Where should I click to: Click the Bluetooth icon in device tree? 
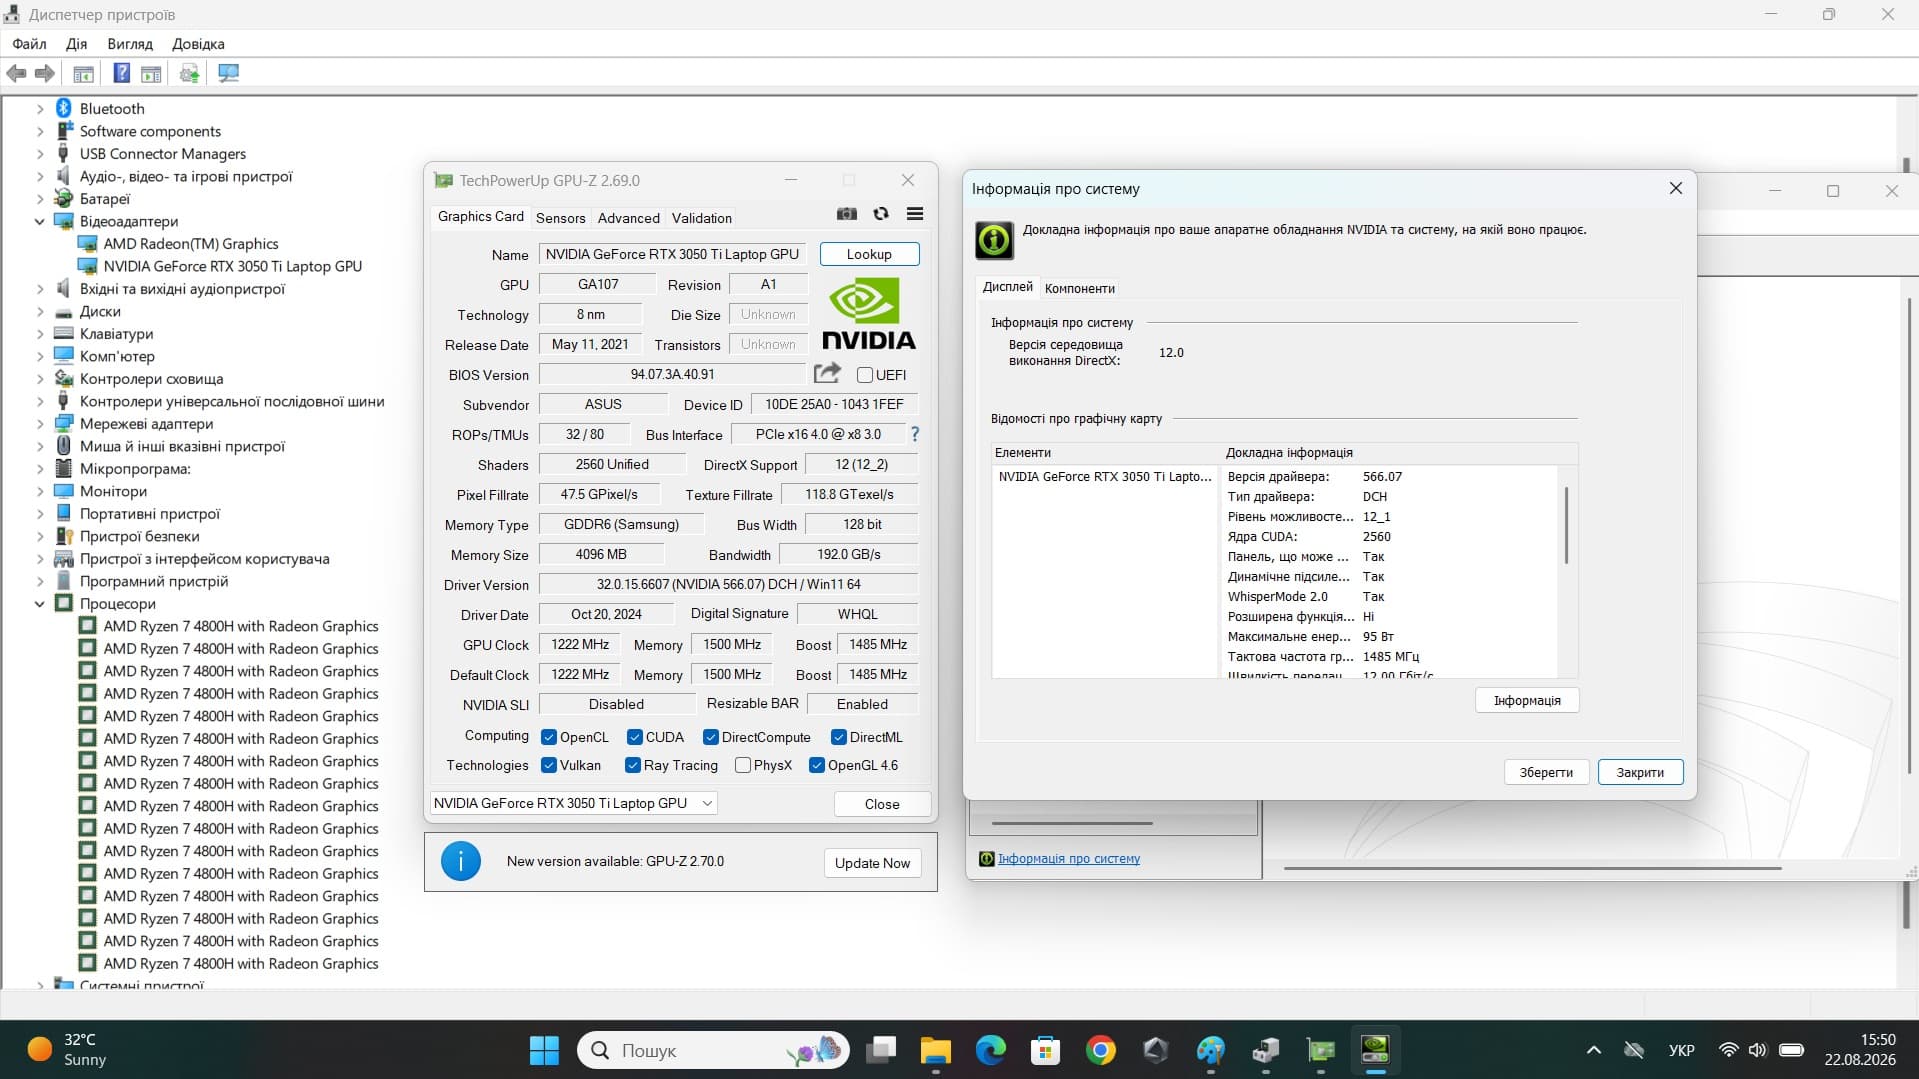(x=64, y=108)
